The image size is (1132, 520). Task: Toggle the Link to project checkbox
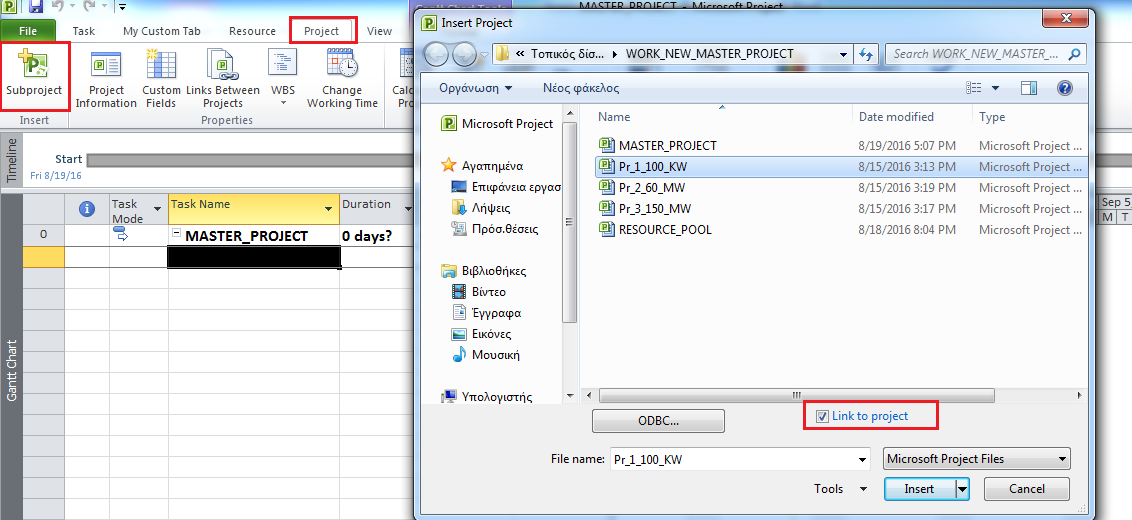(x=822, y=416)
